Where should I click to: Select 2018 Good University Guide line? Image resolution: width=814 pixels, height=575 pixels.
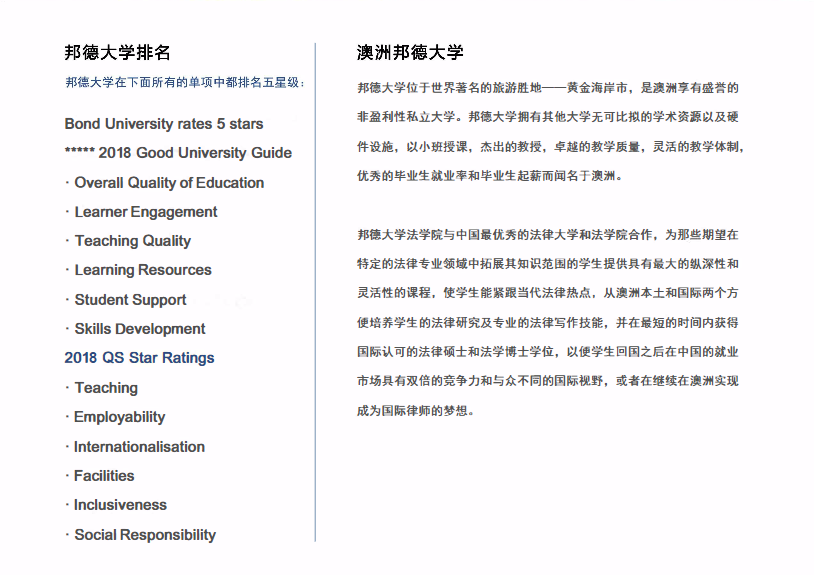(178, 153)
